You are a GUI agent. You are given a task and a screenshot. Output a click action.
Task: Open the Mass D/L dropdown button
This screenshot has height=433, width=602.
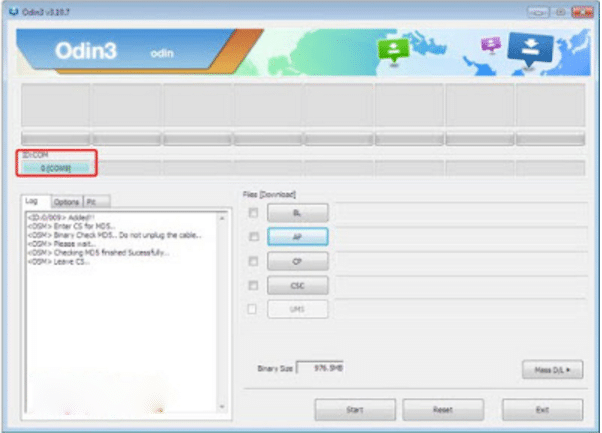pyautogui.click(x=552, y=370)
